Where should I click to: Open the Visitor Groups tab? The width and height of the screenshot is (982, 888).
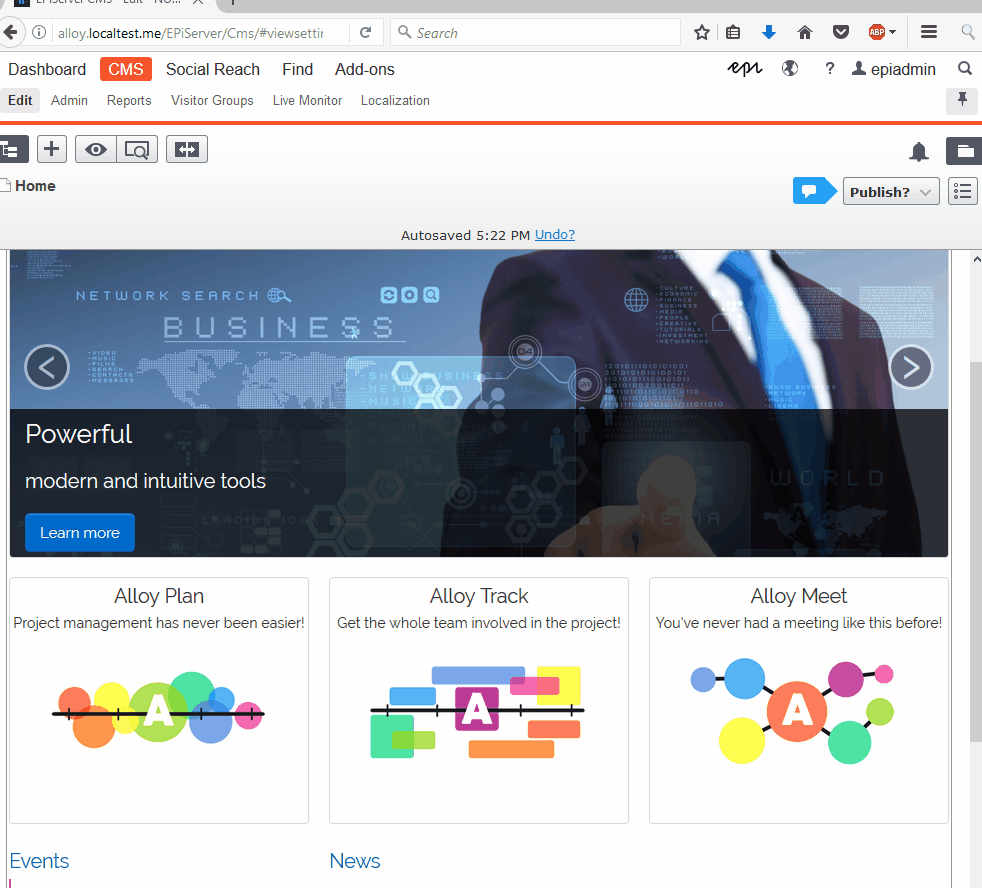click(x=212, y=100)
